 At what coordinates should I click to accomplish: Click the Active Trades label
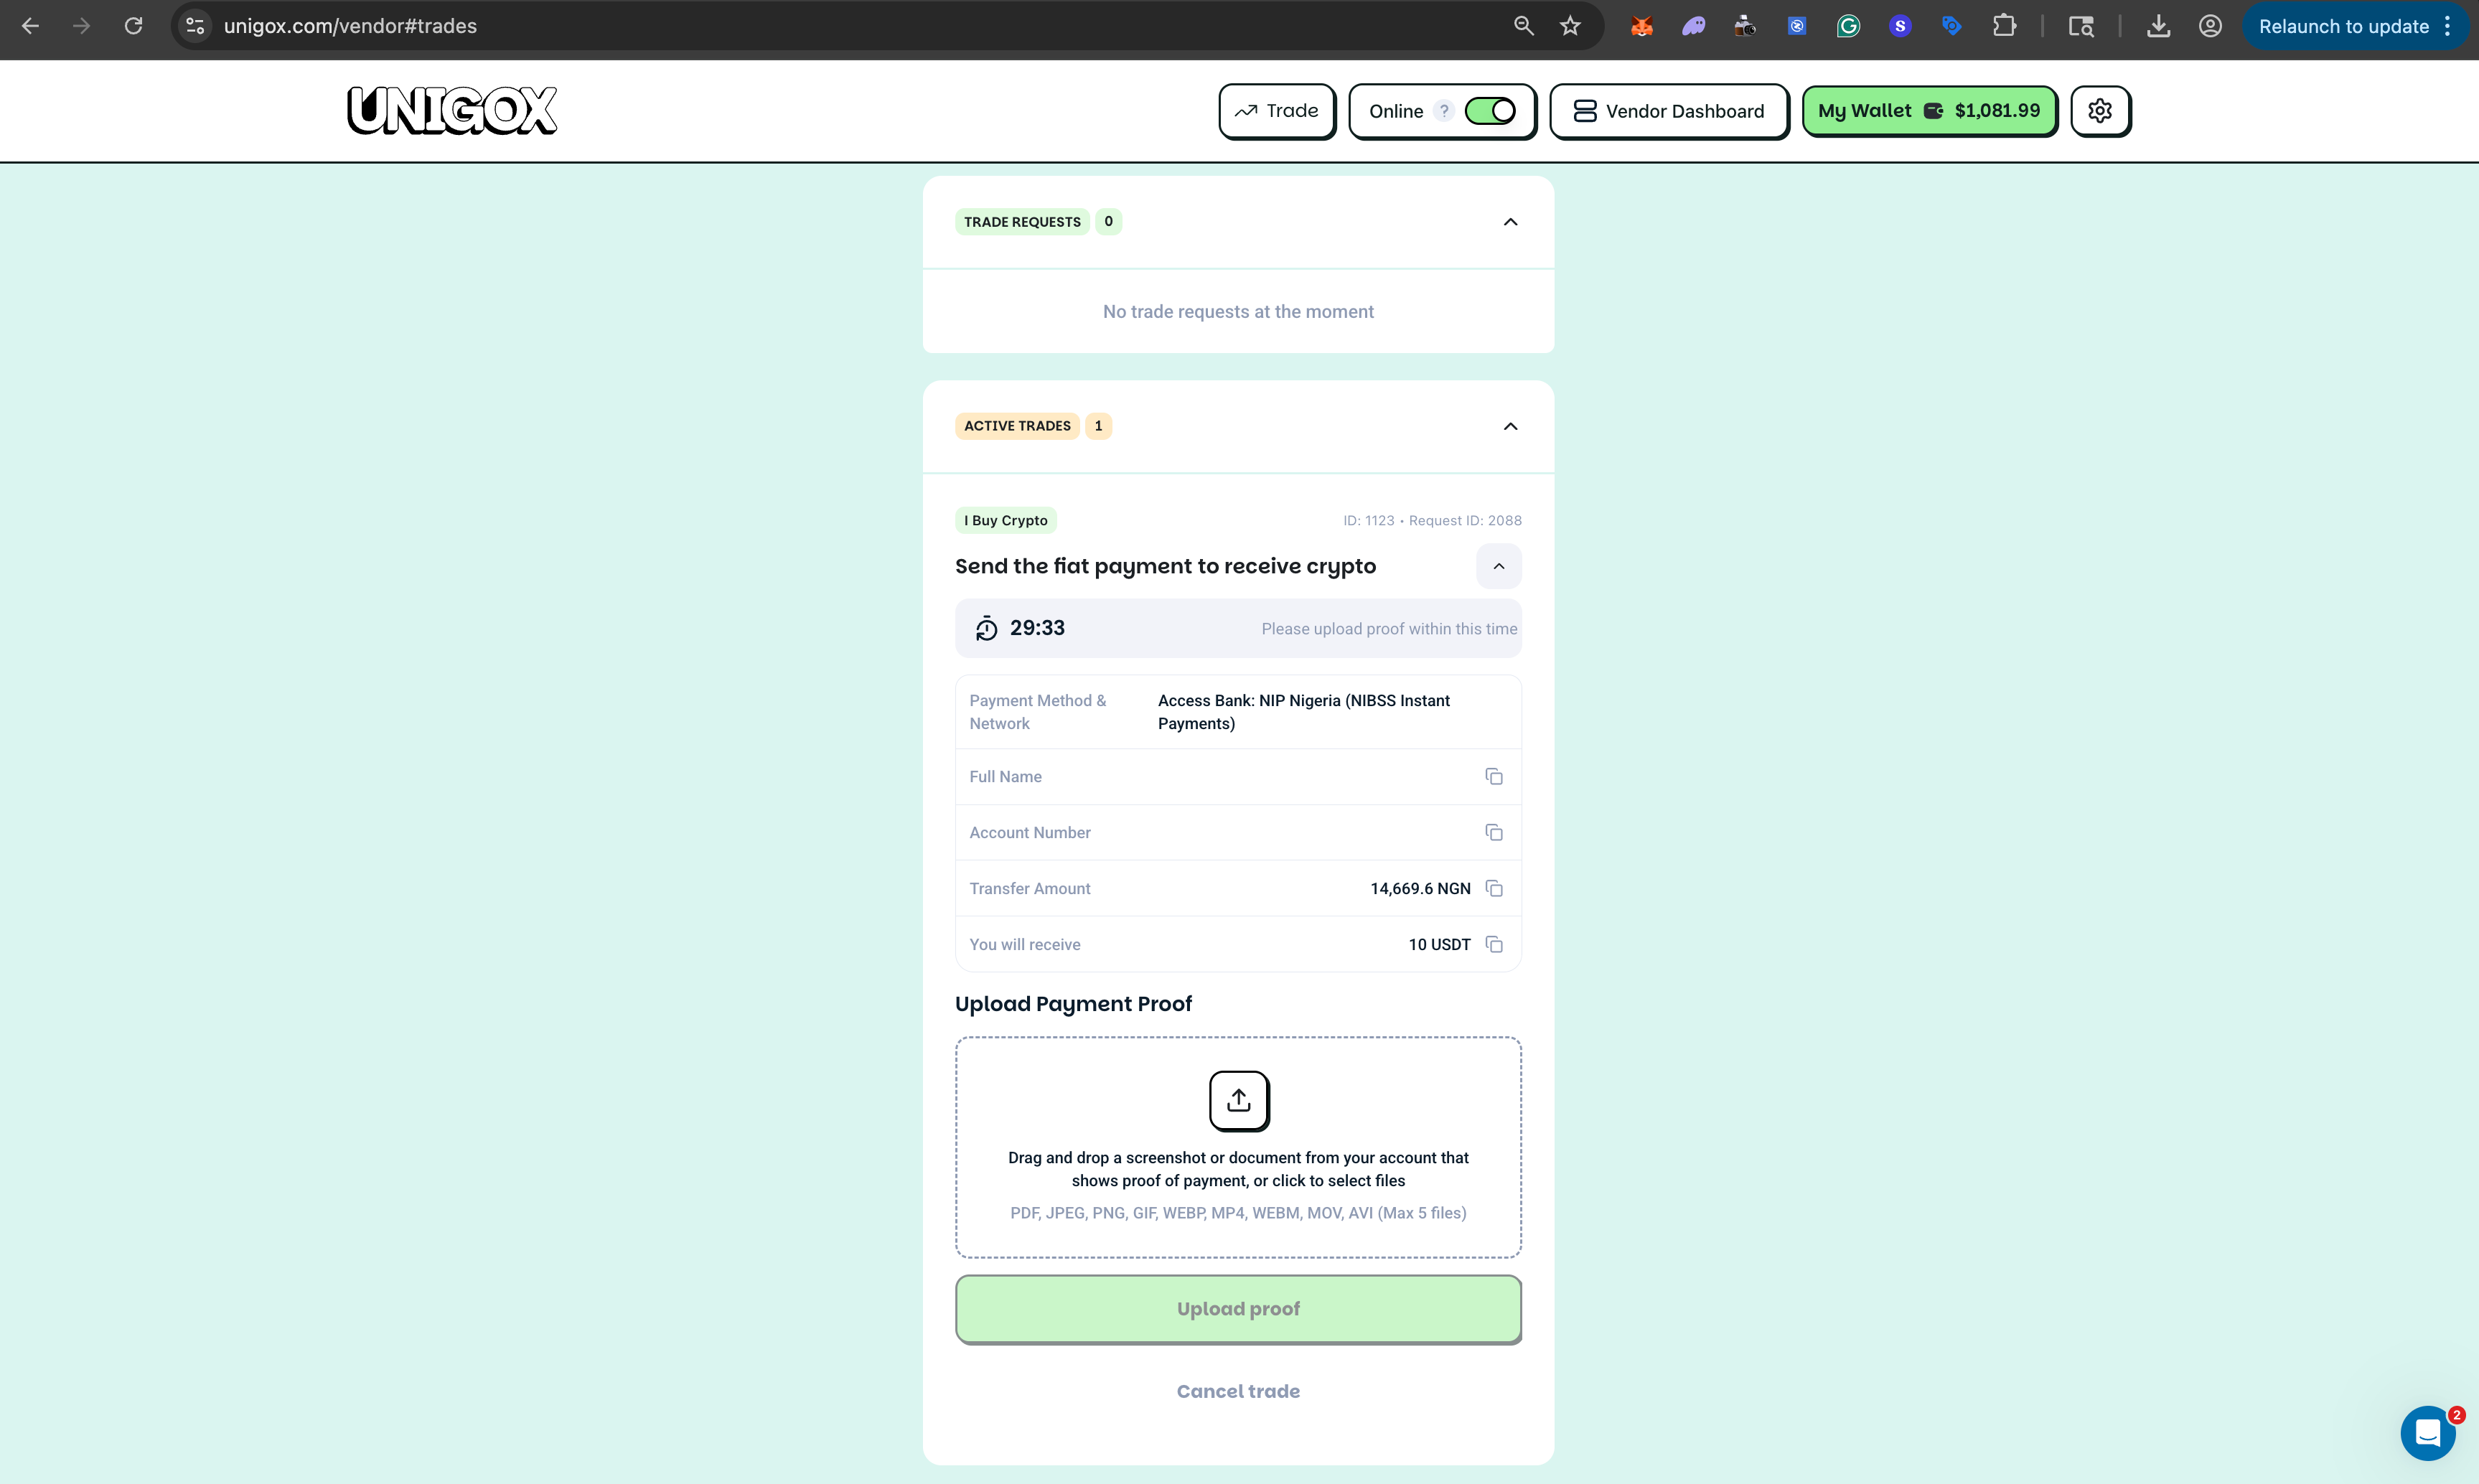(x=1017, y=426)
